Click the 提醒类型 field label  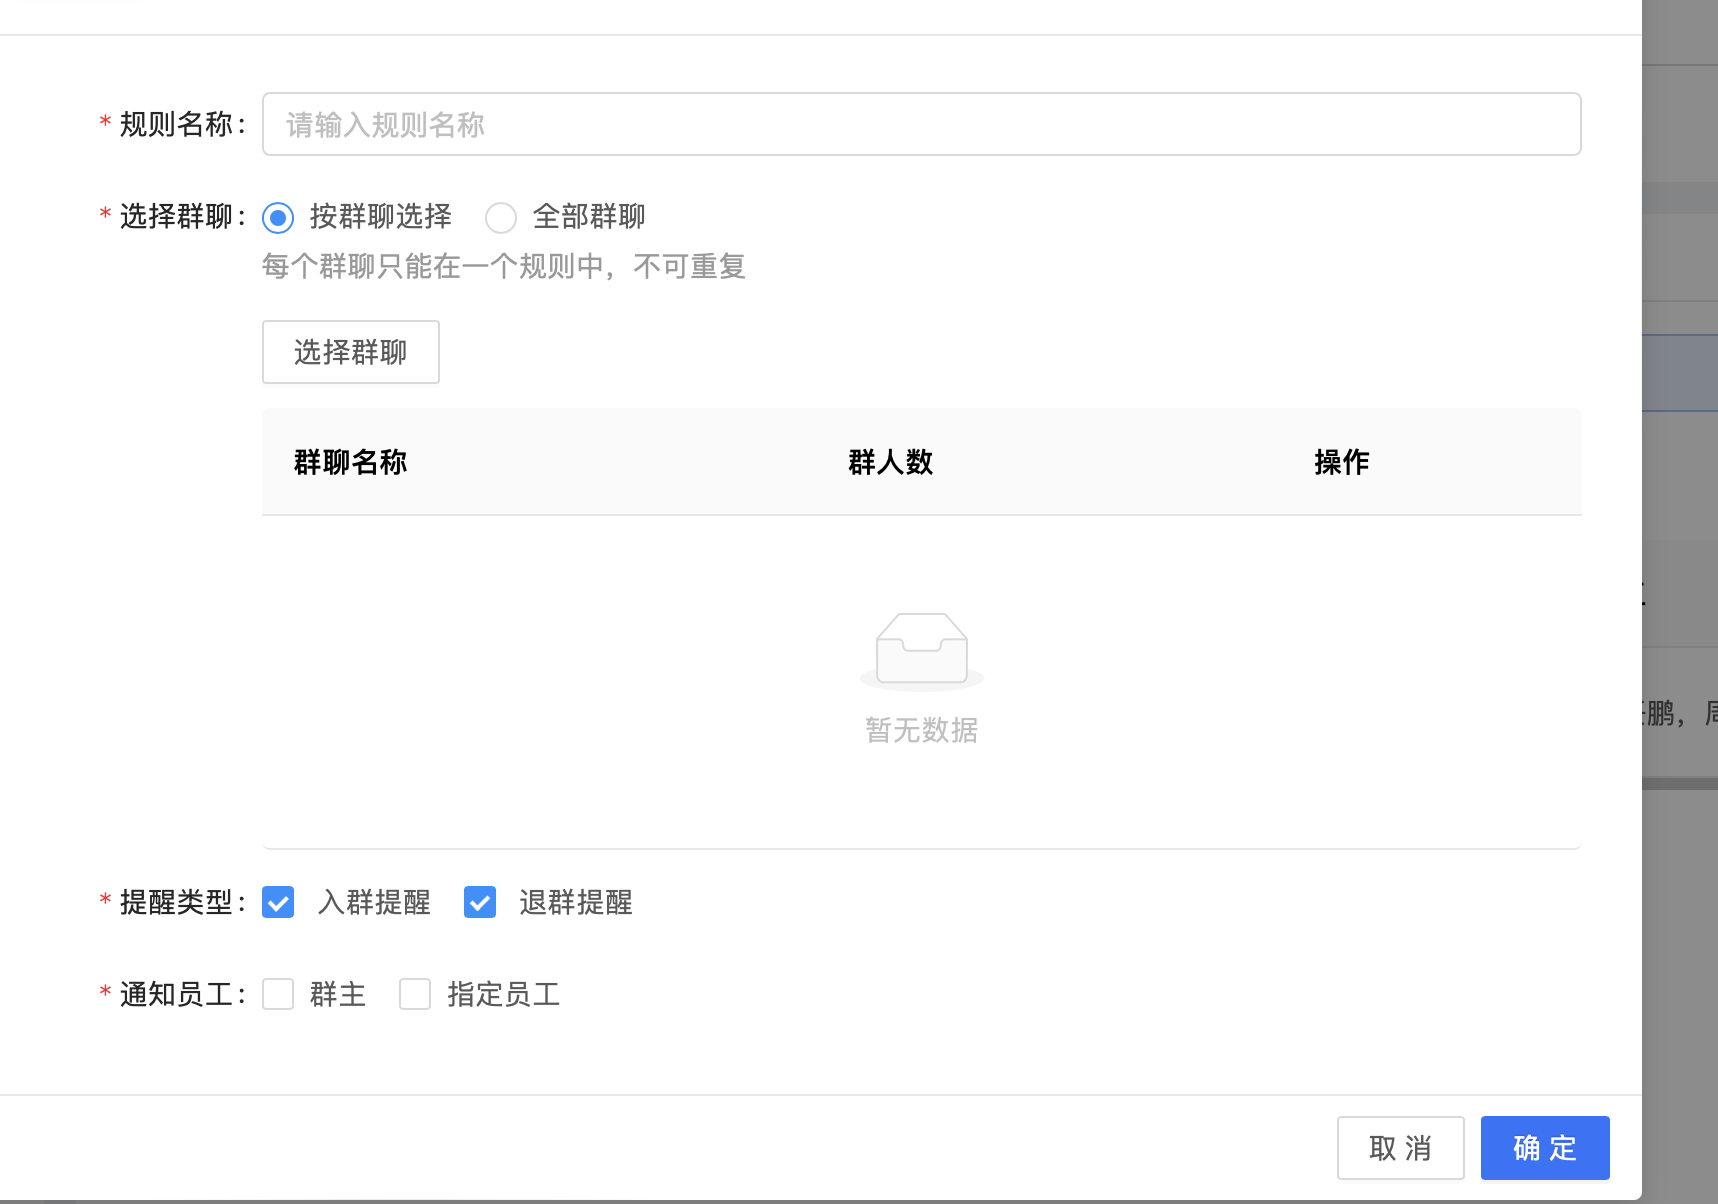coord(176,902)
